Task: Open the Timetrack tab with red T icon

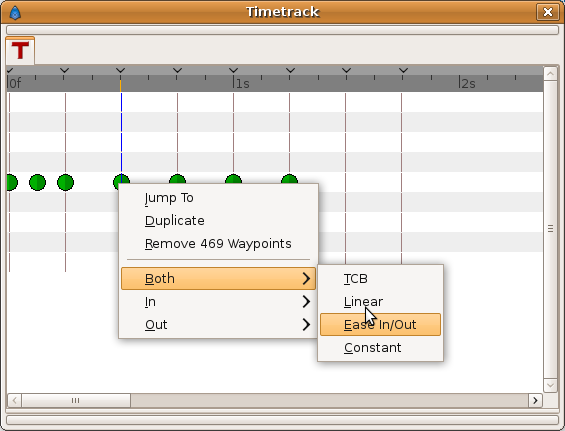Action: pos(20,50)
